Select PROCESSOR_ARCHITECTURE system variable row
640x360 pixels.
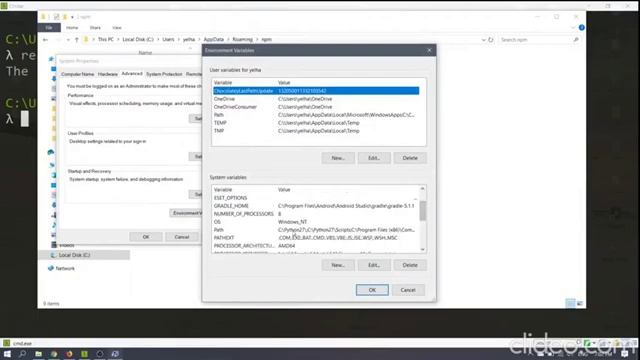pos(315,246)
